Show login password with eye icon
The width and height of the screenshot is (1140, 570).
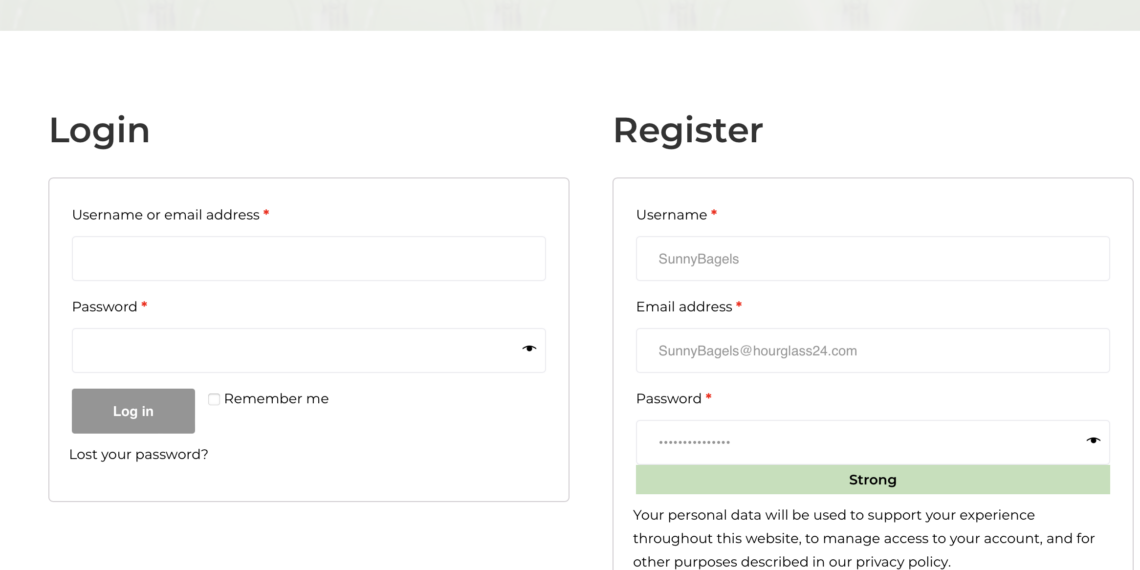pos(529,349)
